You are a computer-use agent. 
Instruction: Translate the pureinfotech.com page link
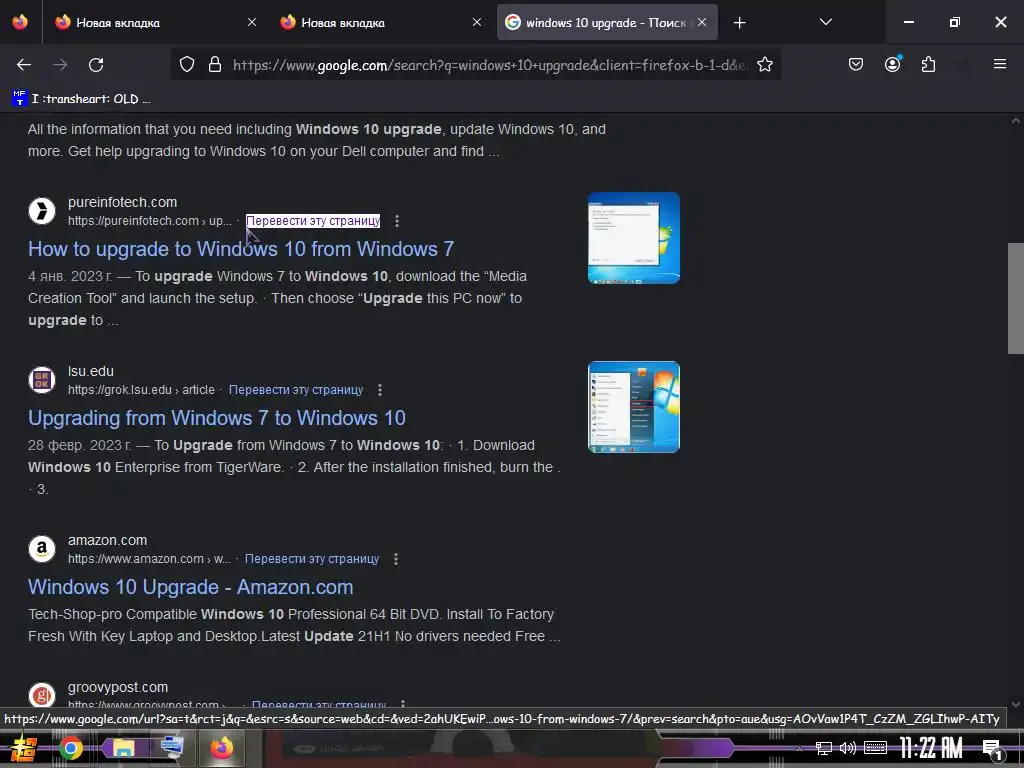tap(313, 221)
